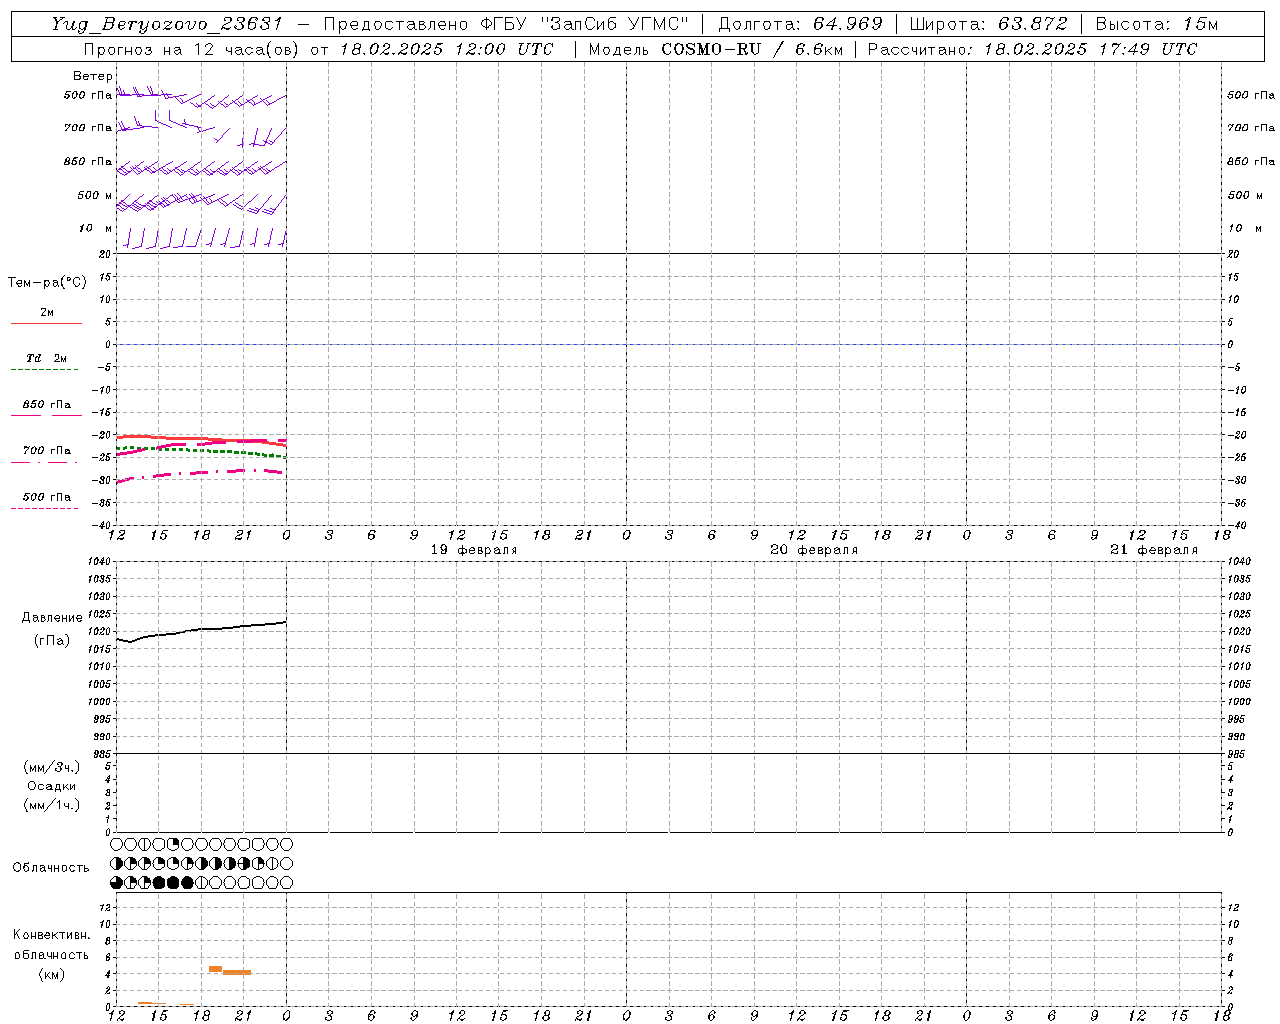Click the longer orange convective cloud bar near 21 h
1280x1024 pixels.
tap(236, 972)
